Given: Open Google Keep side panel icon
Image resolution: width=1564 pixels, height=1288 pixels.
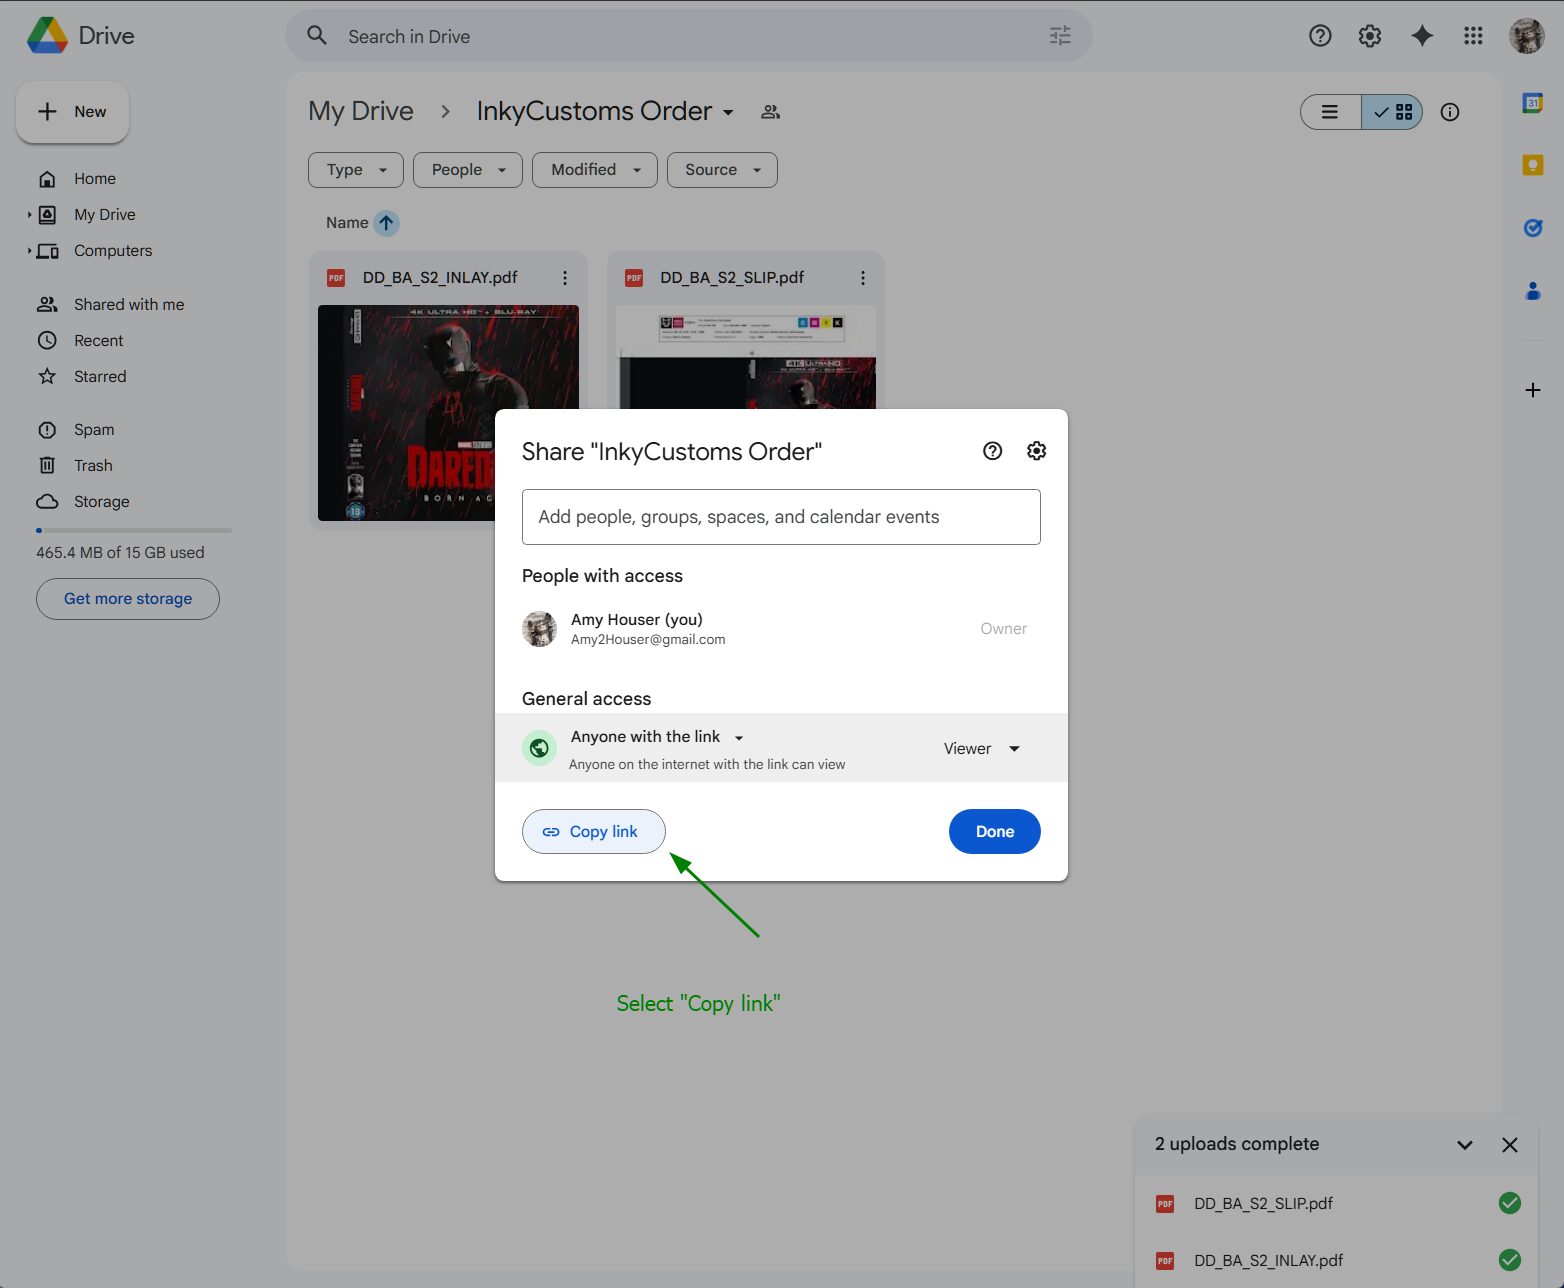Looking at the screenshot, I should coord(1532,165).
